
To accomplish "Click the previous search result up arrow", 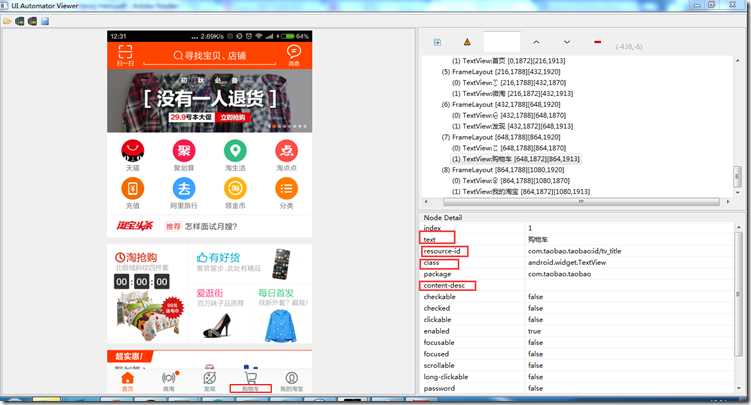I will (536, 43).
